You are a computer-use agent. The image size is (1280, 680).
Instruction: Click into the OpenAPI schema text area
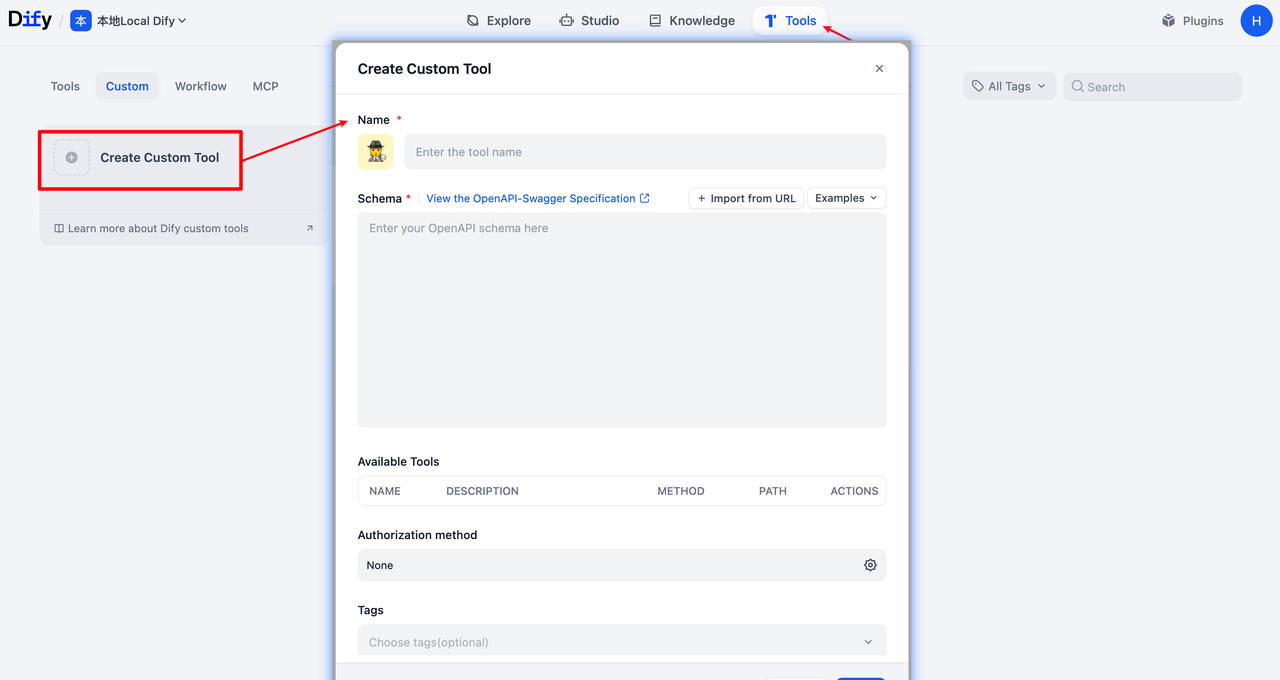(x=621, y=320)
